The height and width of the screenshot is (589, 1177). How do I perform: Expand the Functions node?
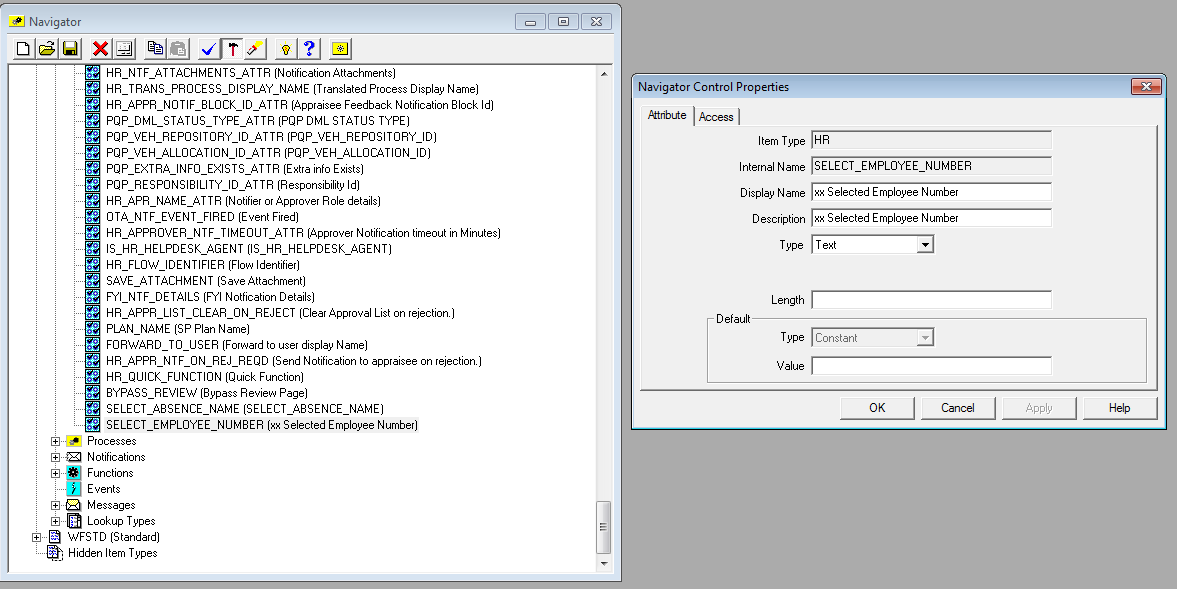(55, 473)
